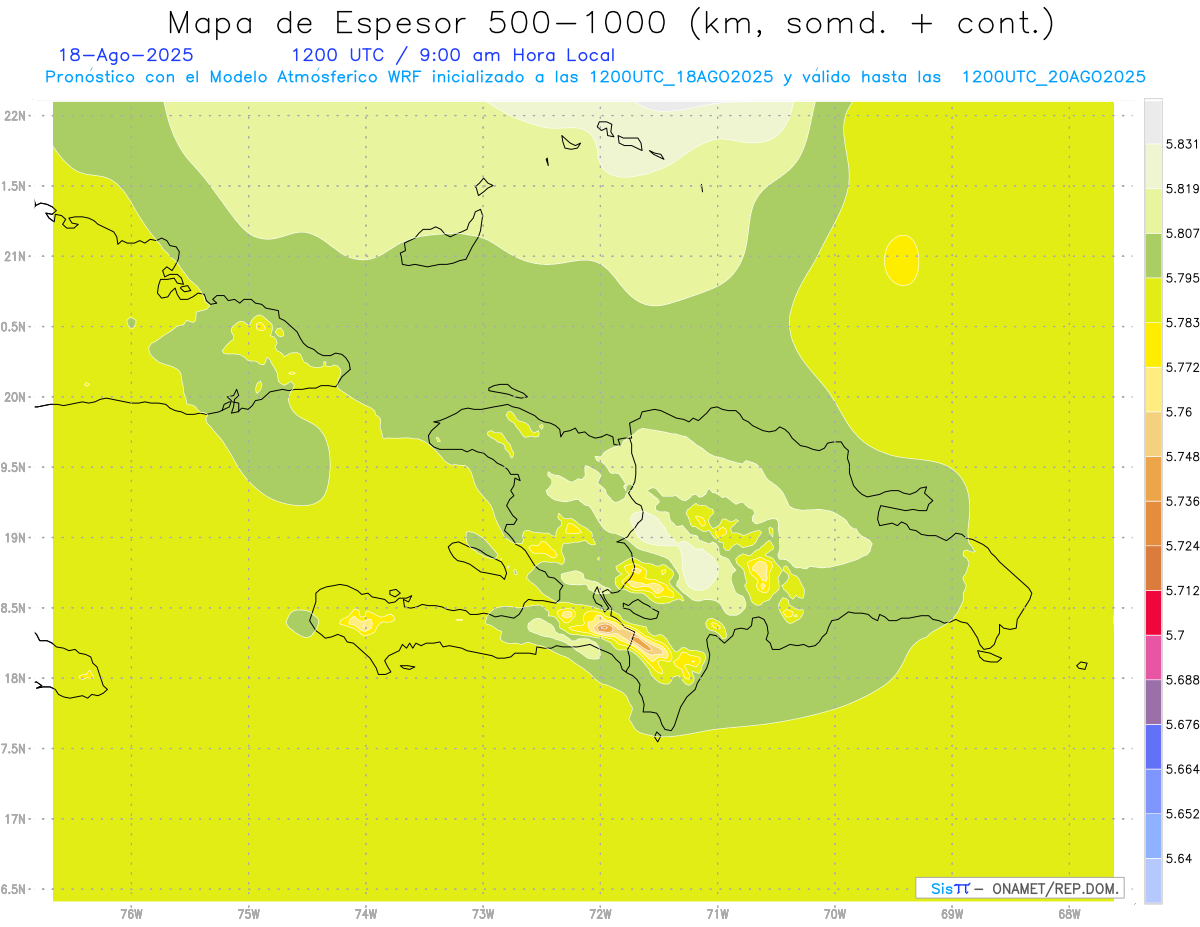Click the WRF model forecast description line
Viewport: 1200px width, 927px height.
coord(595,77)
